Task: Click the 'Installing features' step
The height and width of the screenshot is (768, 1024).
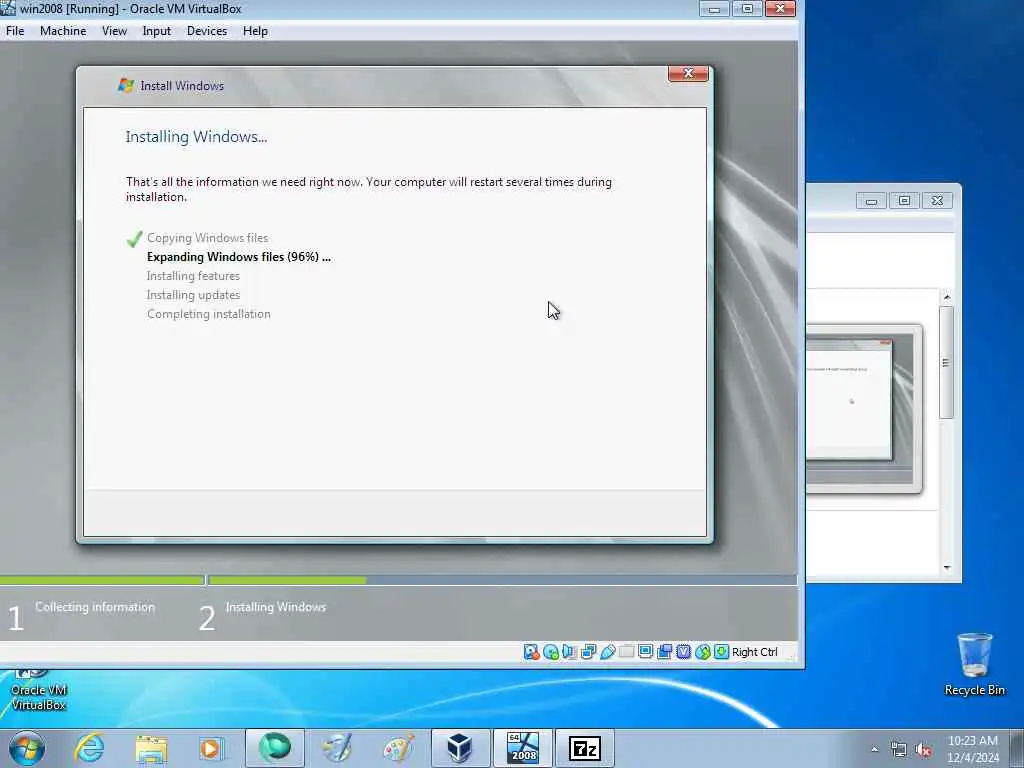Action: 193,276
